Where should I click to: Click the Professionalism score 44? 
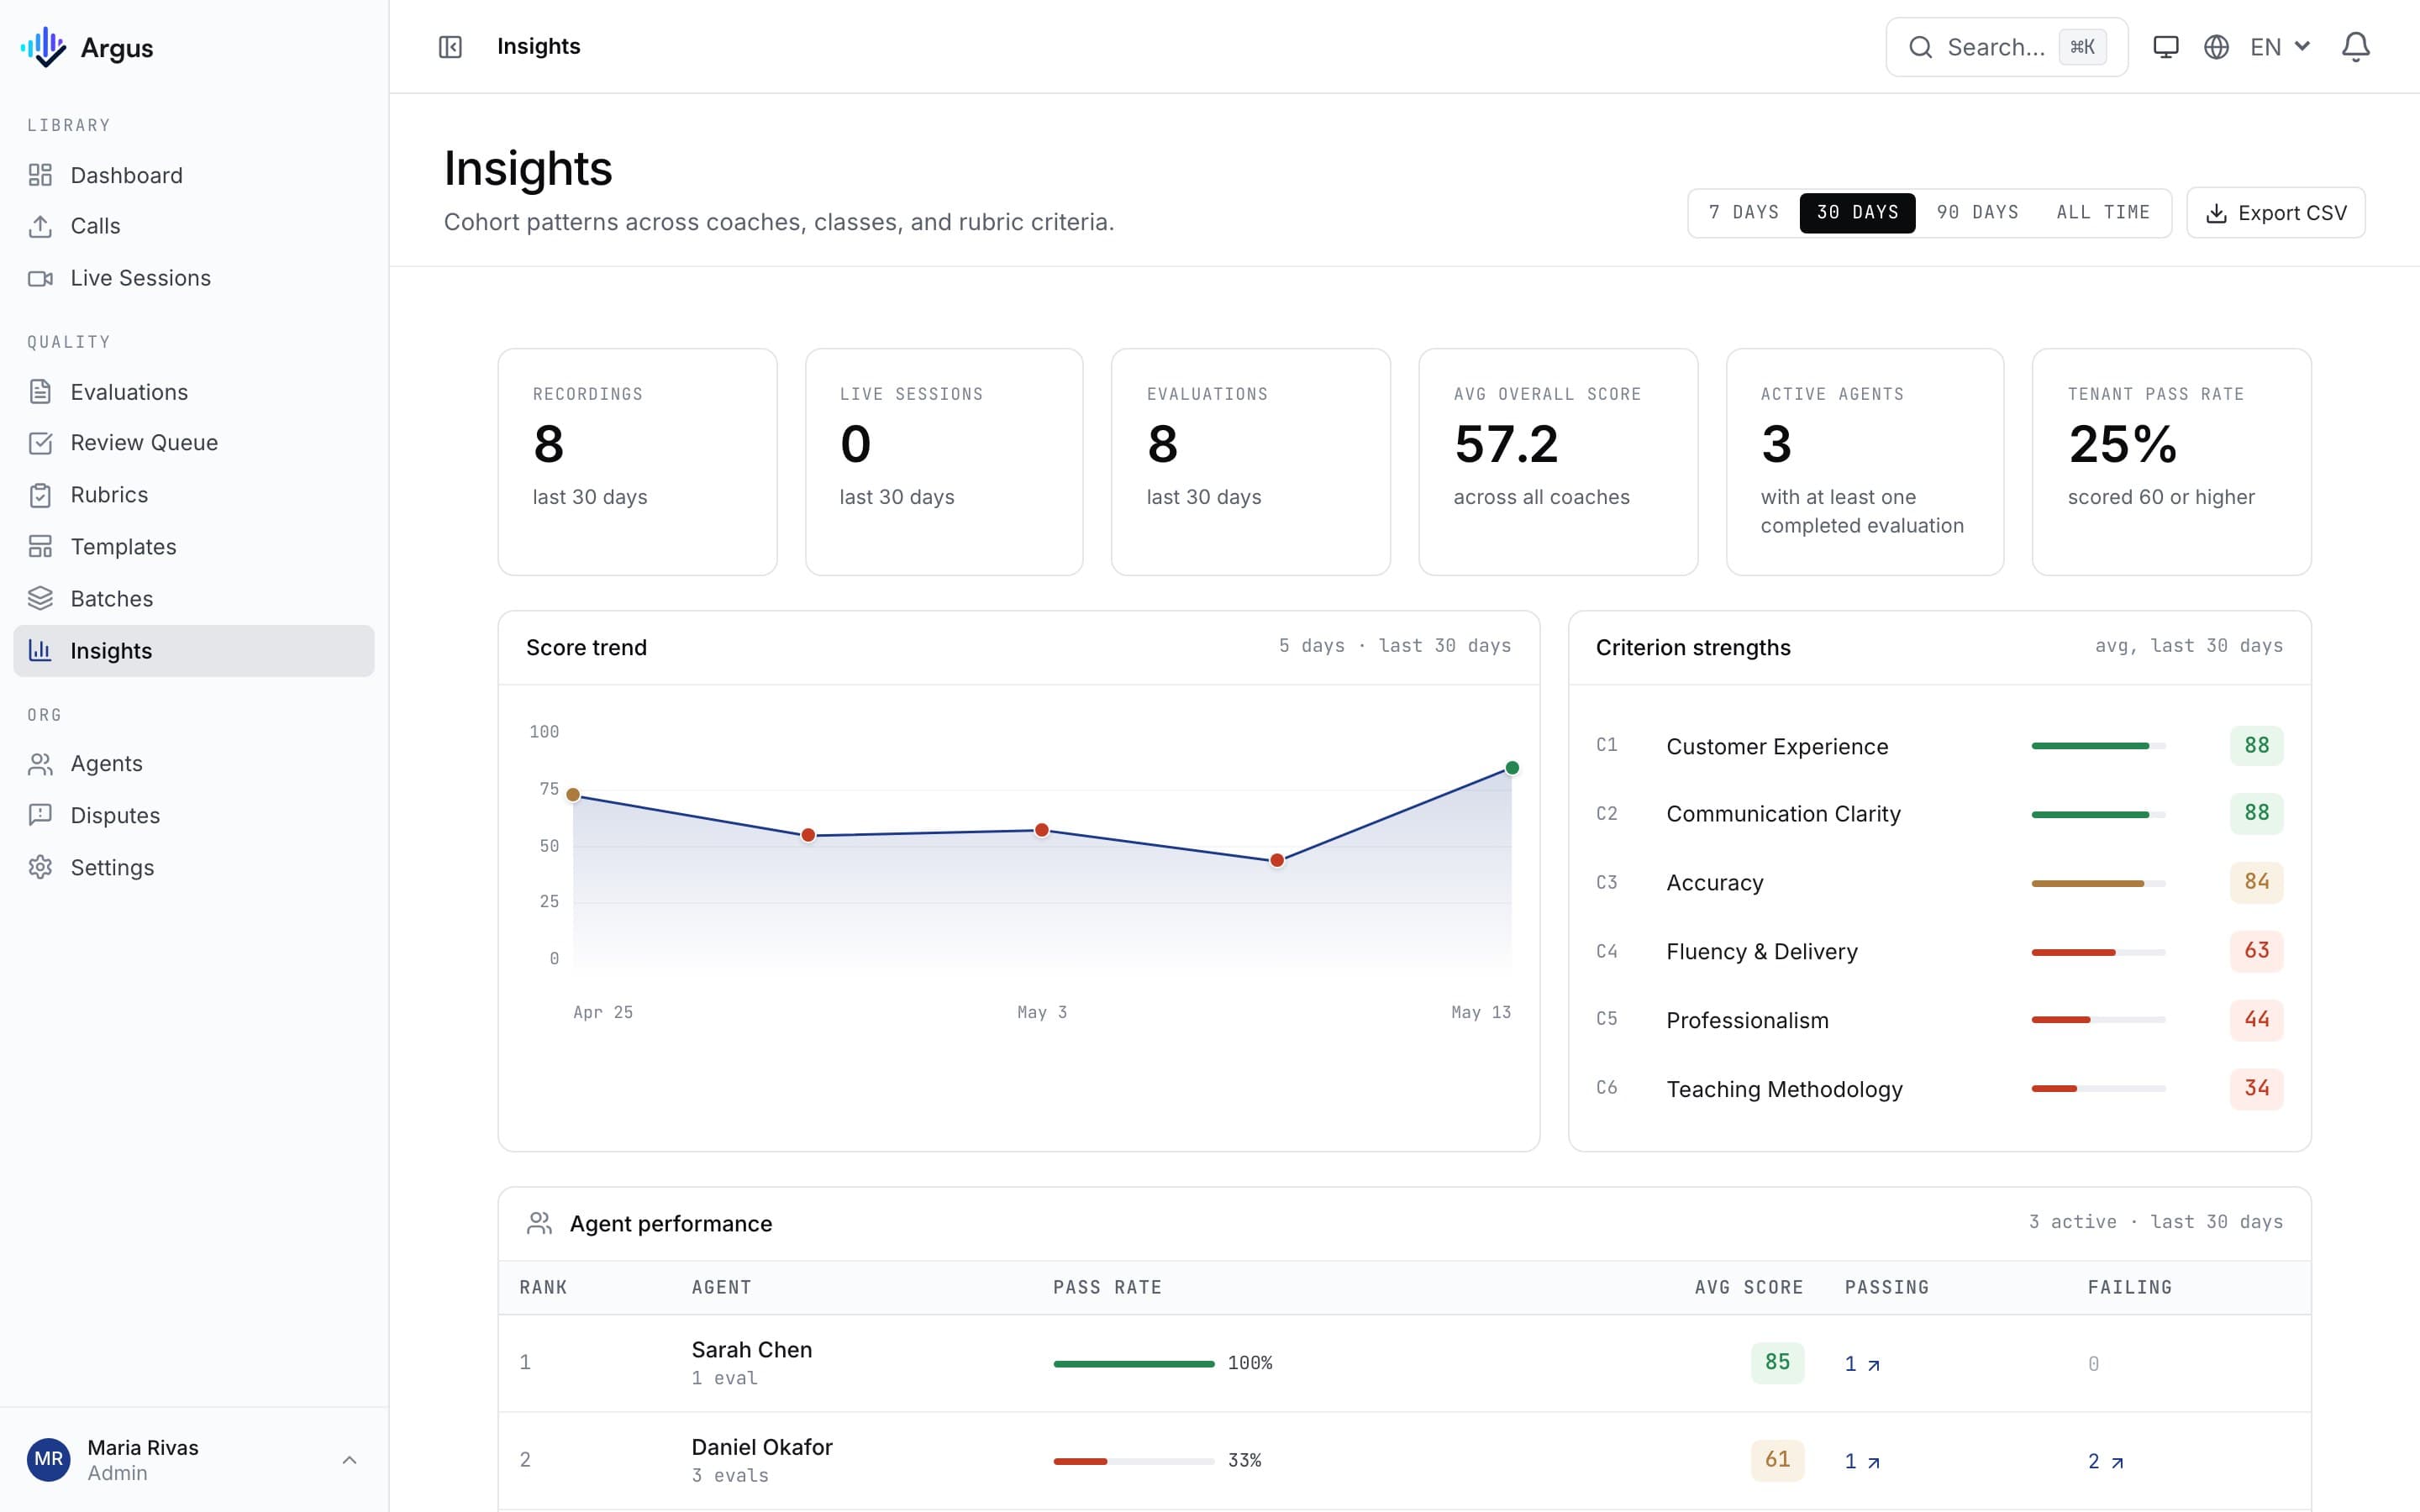pos(2256,1020)
